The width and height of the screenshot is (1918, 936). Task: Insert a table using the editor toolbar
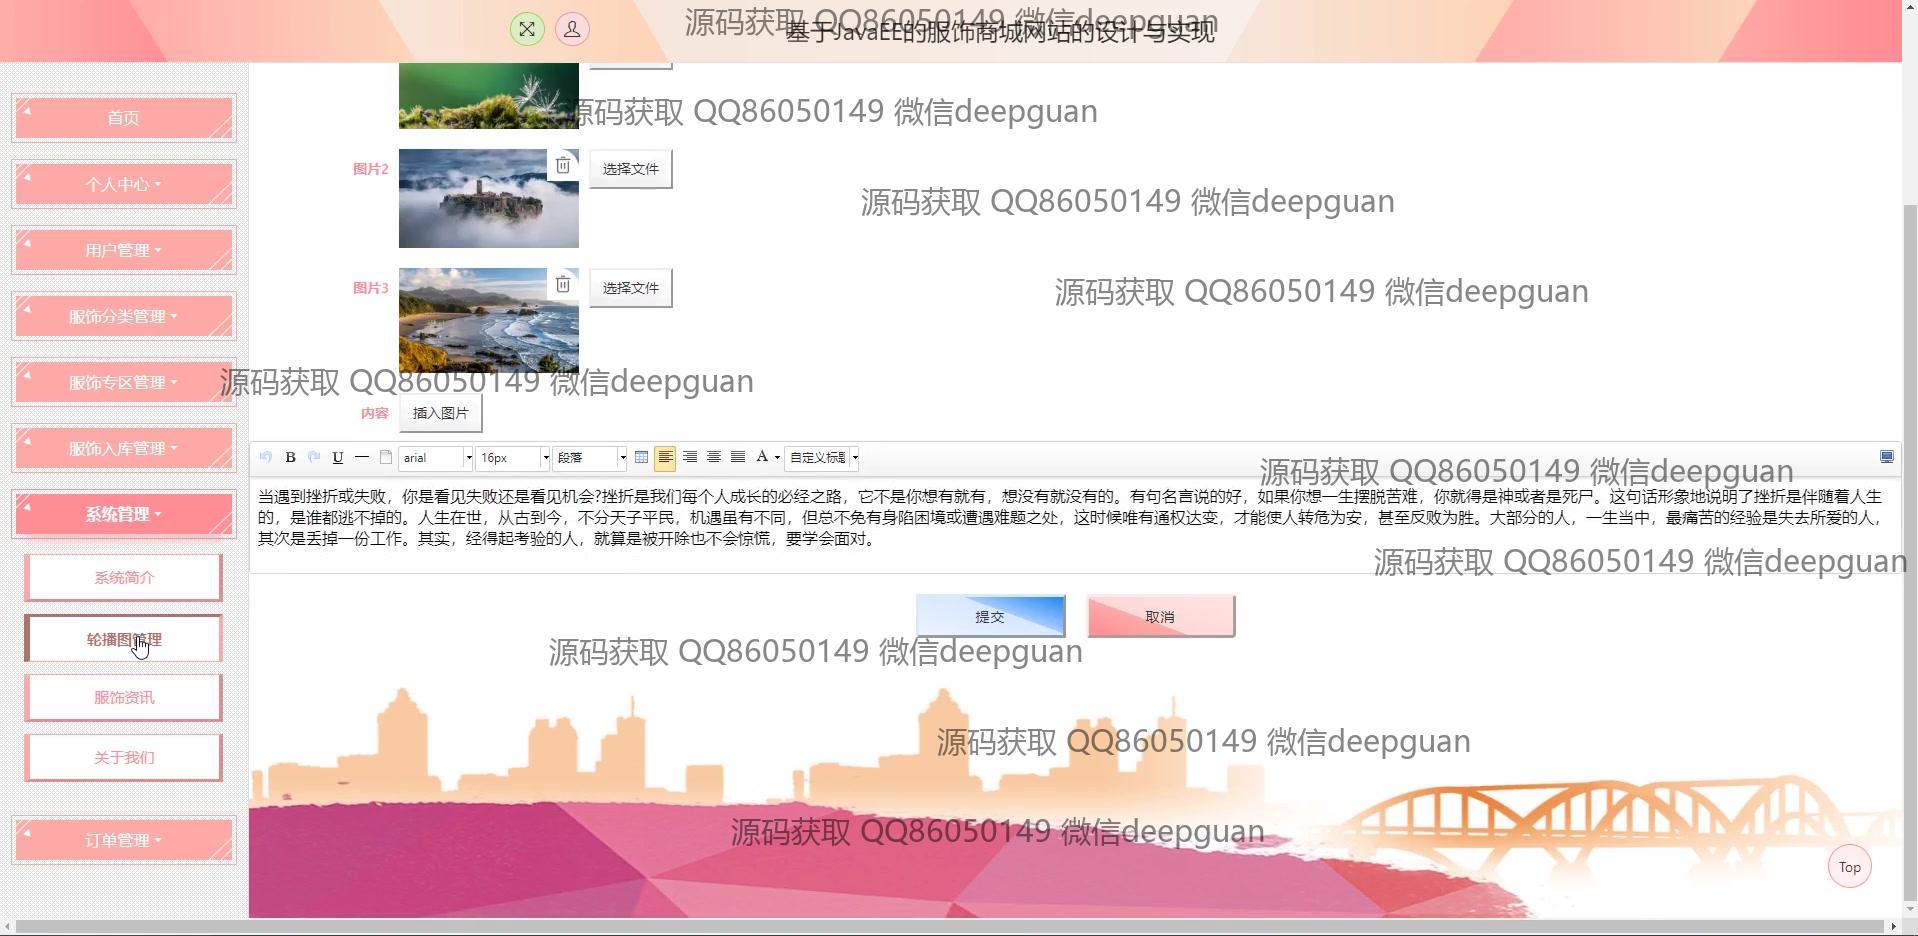[641, 458]
